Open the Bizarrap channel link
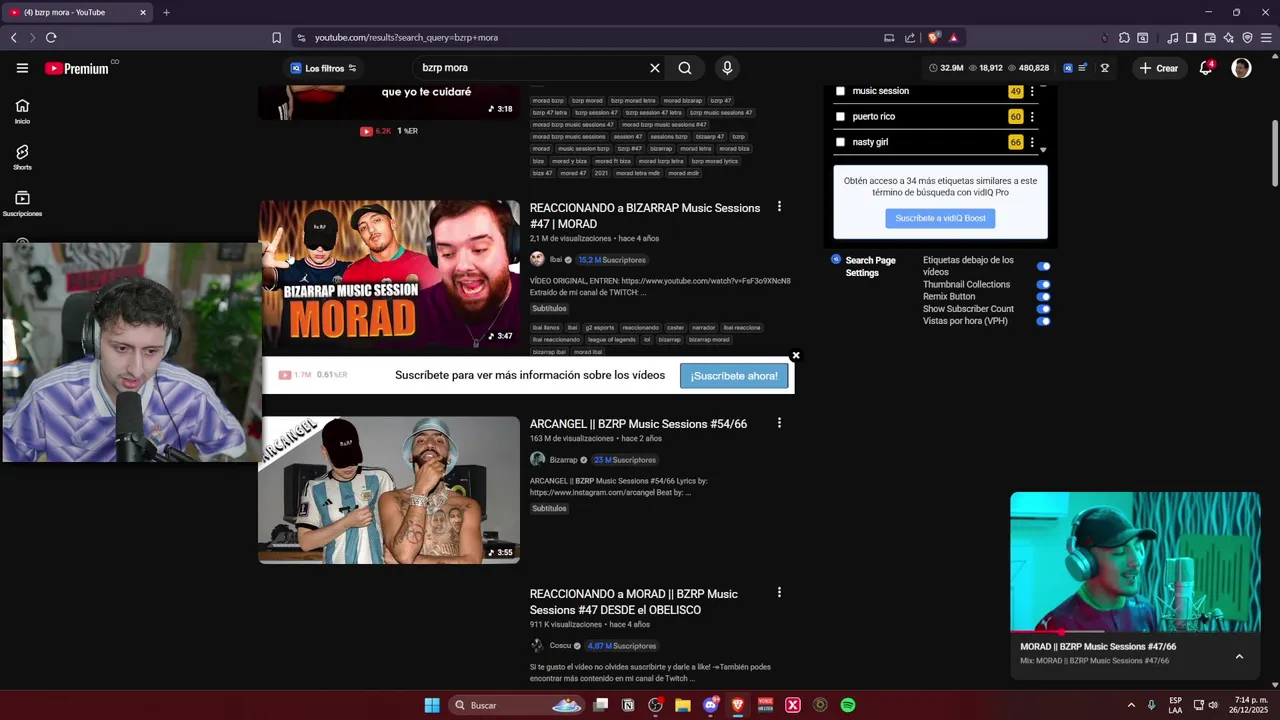1280x720 pixels. tap(564, 460)
